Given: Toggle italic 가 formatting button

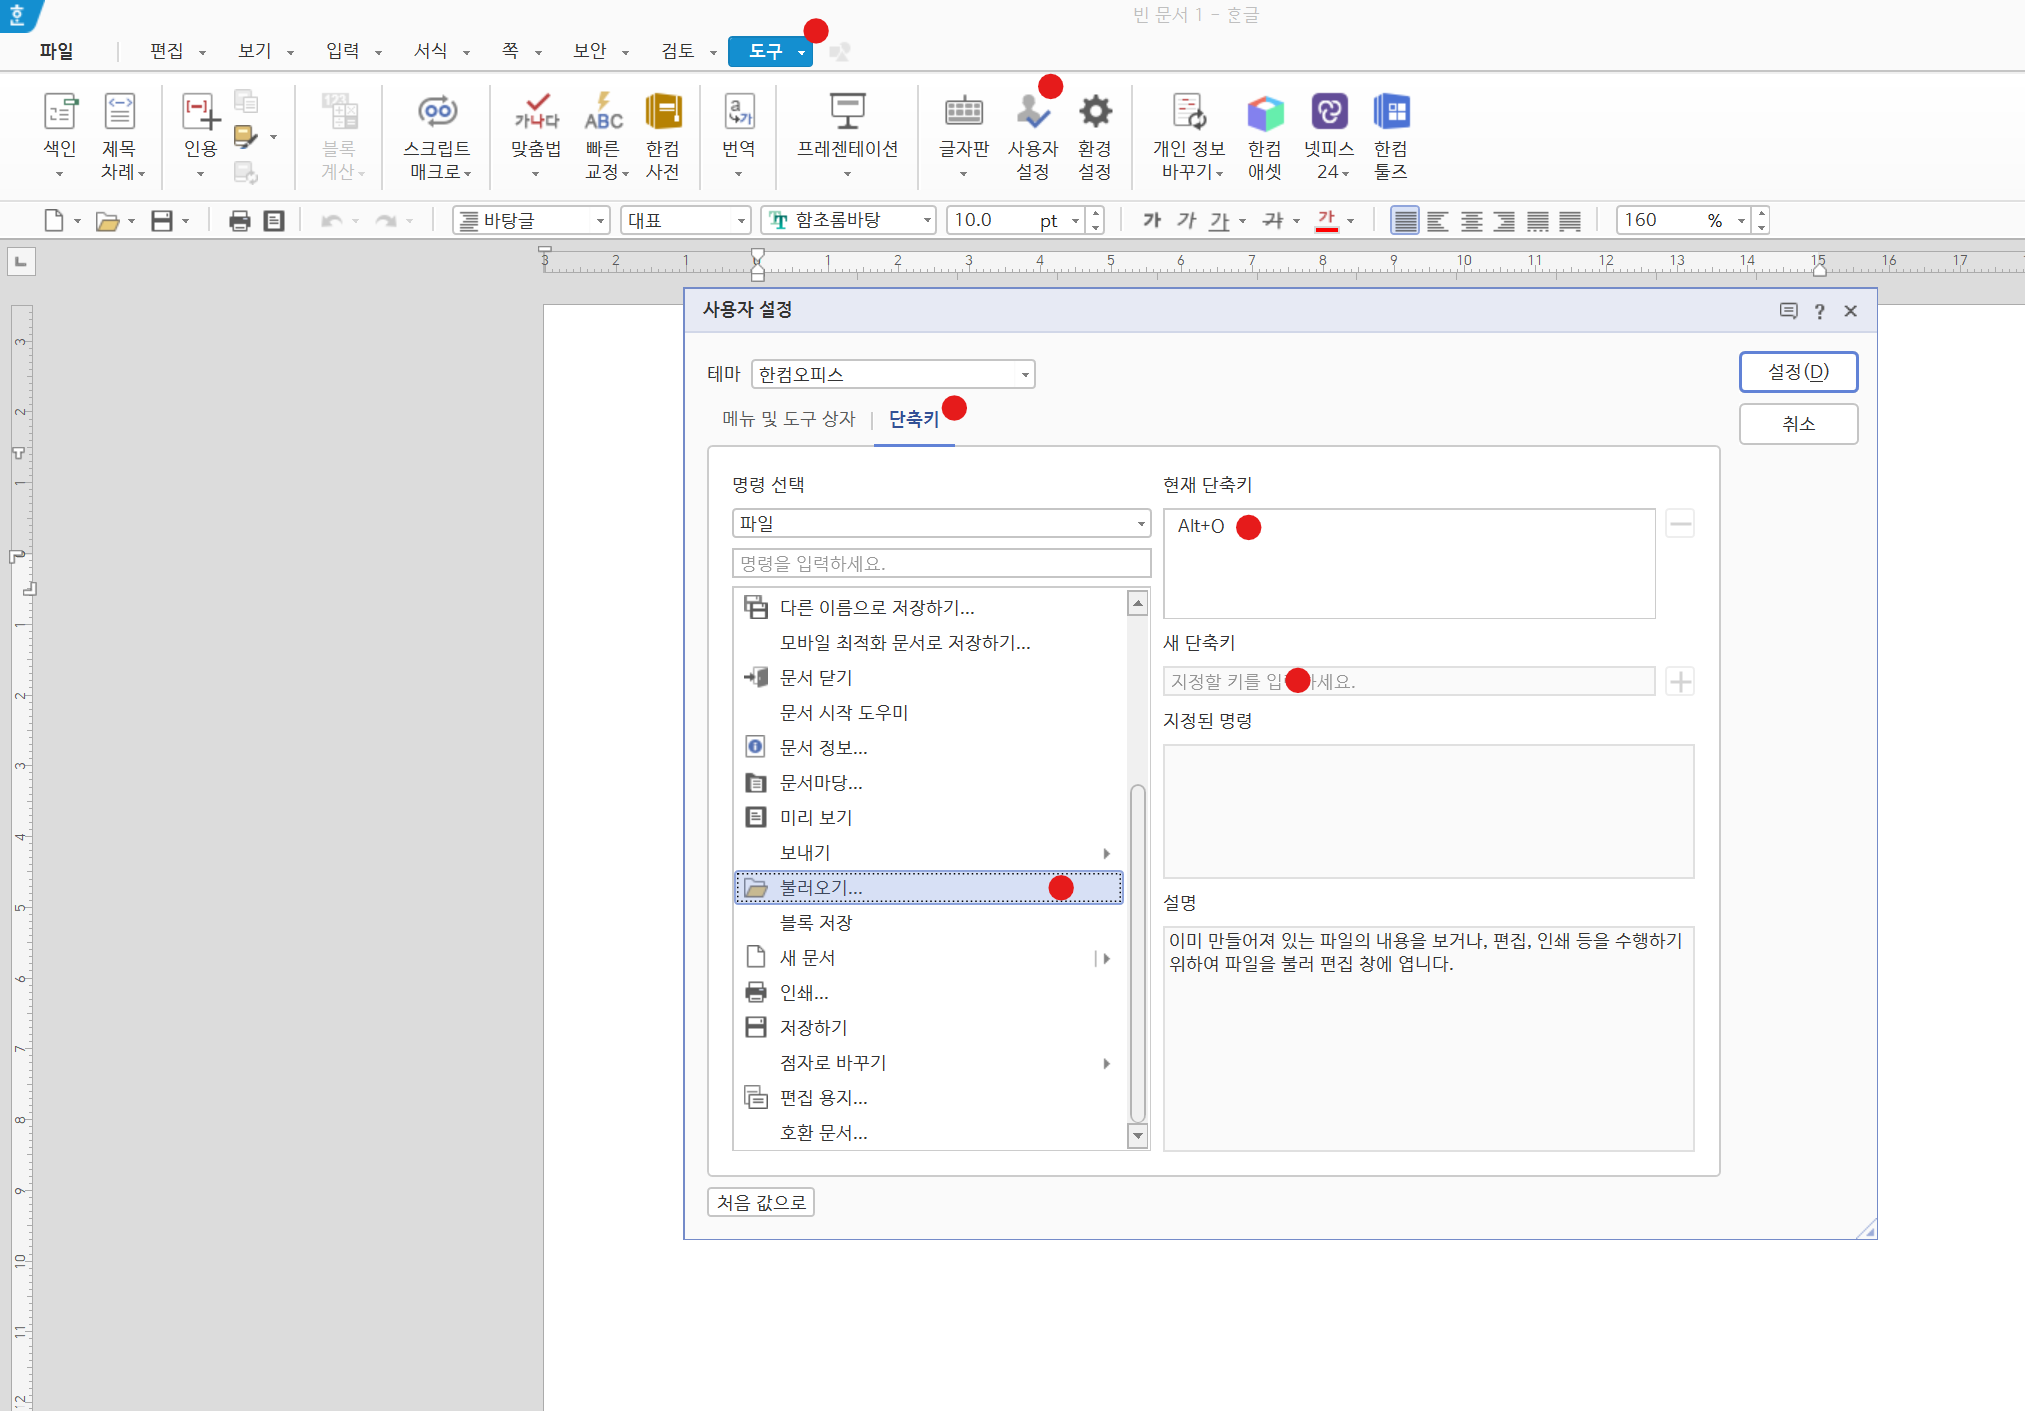Looking at the screenshot, I should (1186, 220).
